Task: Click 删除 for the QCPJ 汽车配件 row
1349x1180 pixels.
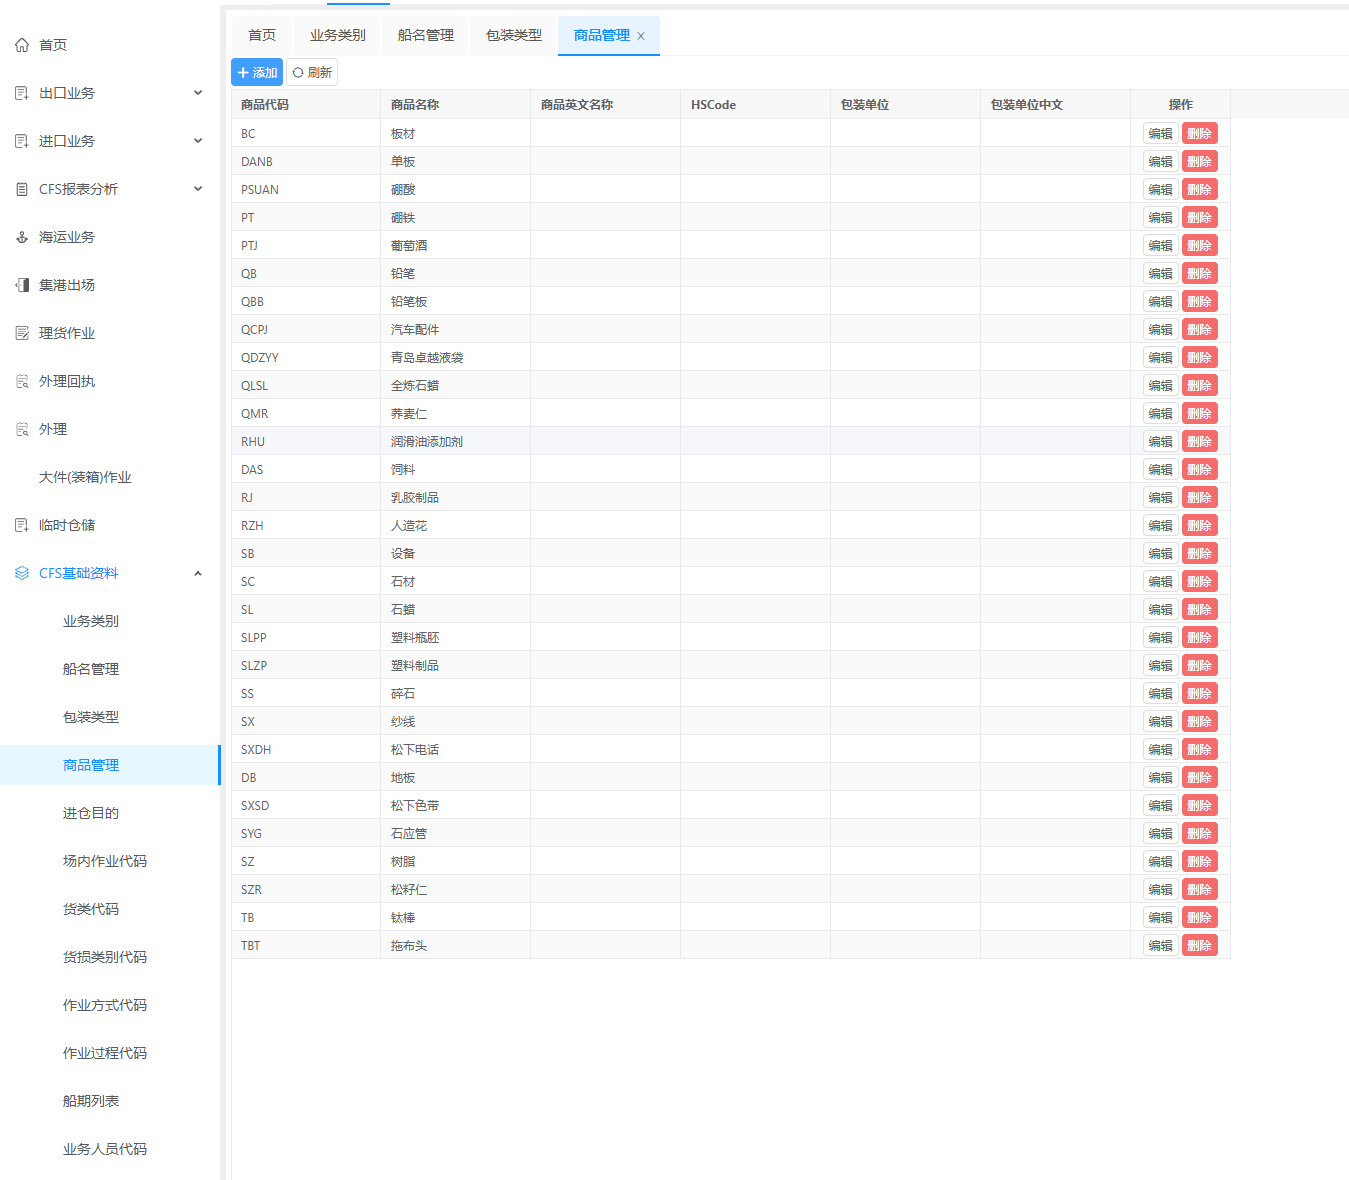Action: tap(1199, 329)
